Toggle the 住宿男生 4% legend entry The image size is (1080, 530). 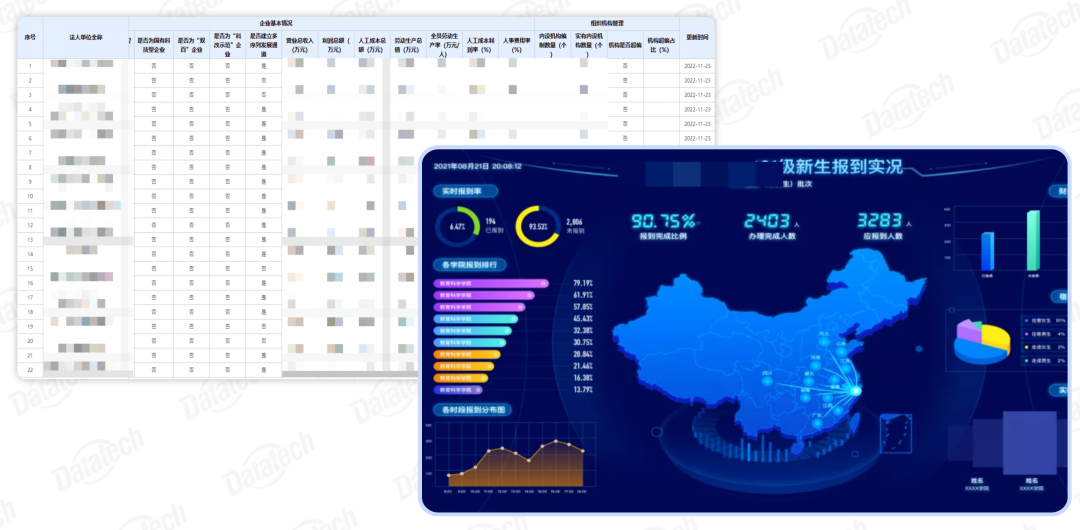pyautogui.click(x=1045, y=334)
